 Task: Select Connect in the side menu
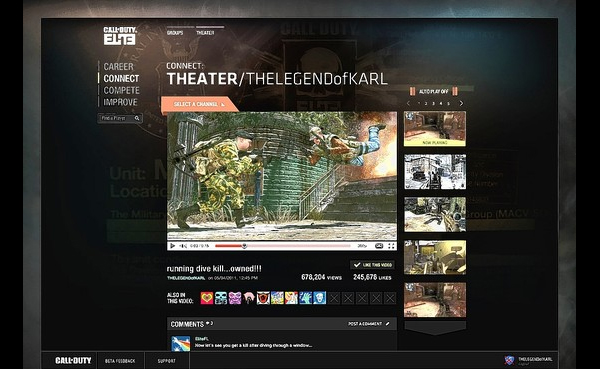121,78
